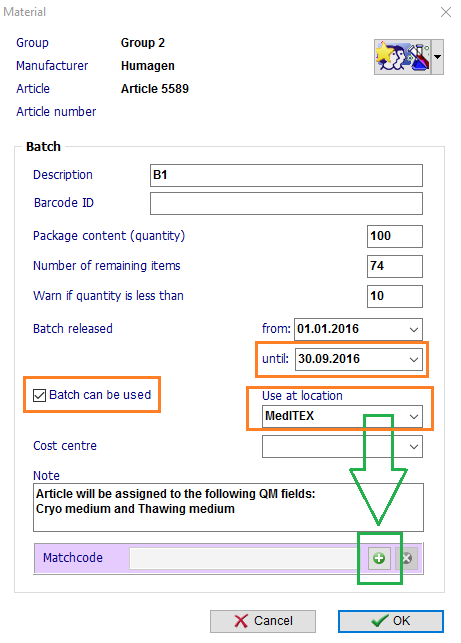Click the green plus Matchcode add icon

(x=379, y=558)
